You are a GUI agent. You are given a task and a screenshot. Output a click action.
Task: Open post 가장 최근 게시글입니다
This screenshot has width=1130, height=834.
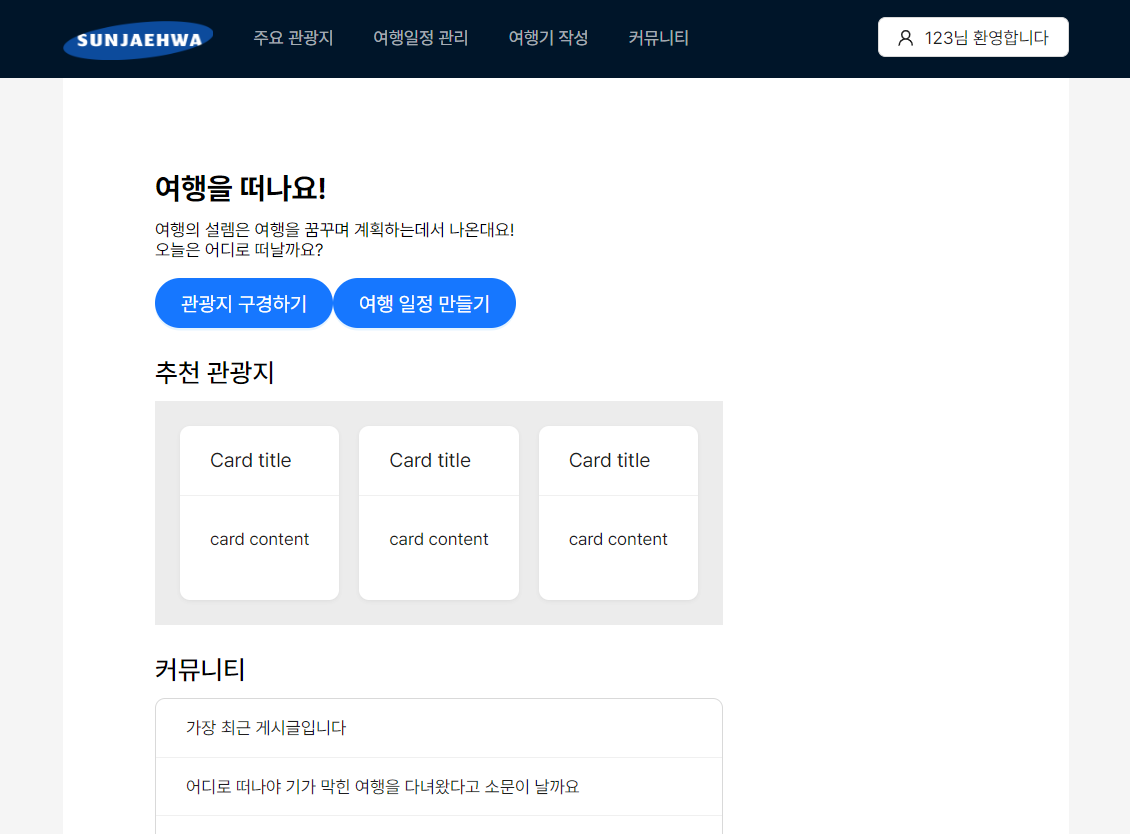[x=439, y=728]
